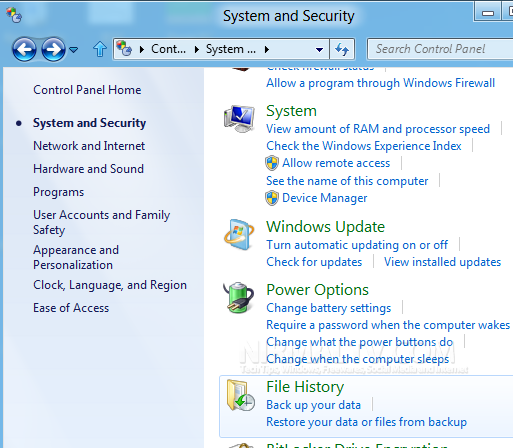This screenshot has width=513, height=448.
Task: Open Network and Internet category
Action: point(89,146)
